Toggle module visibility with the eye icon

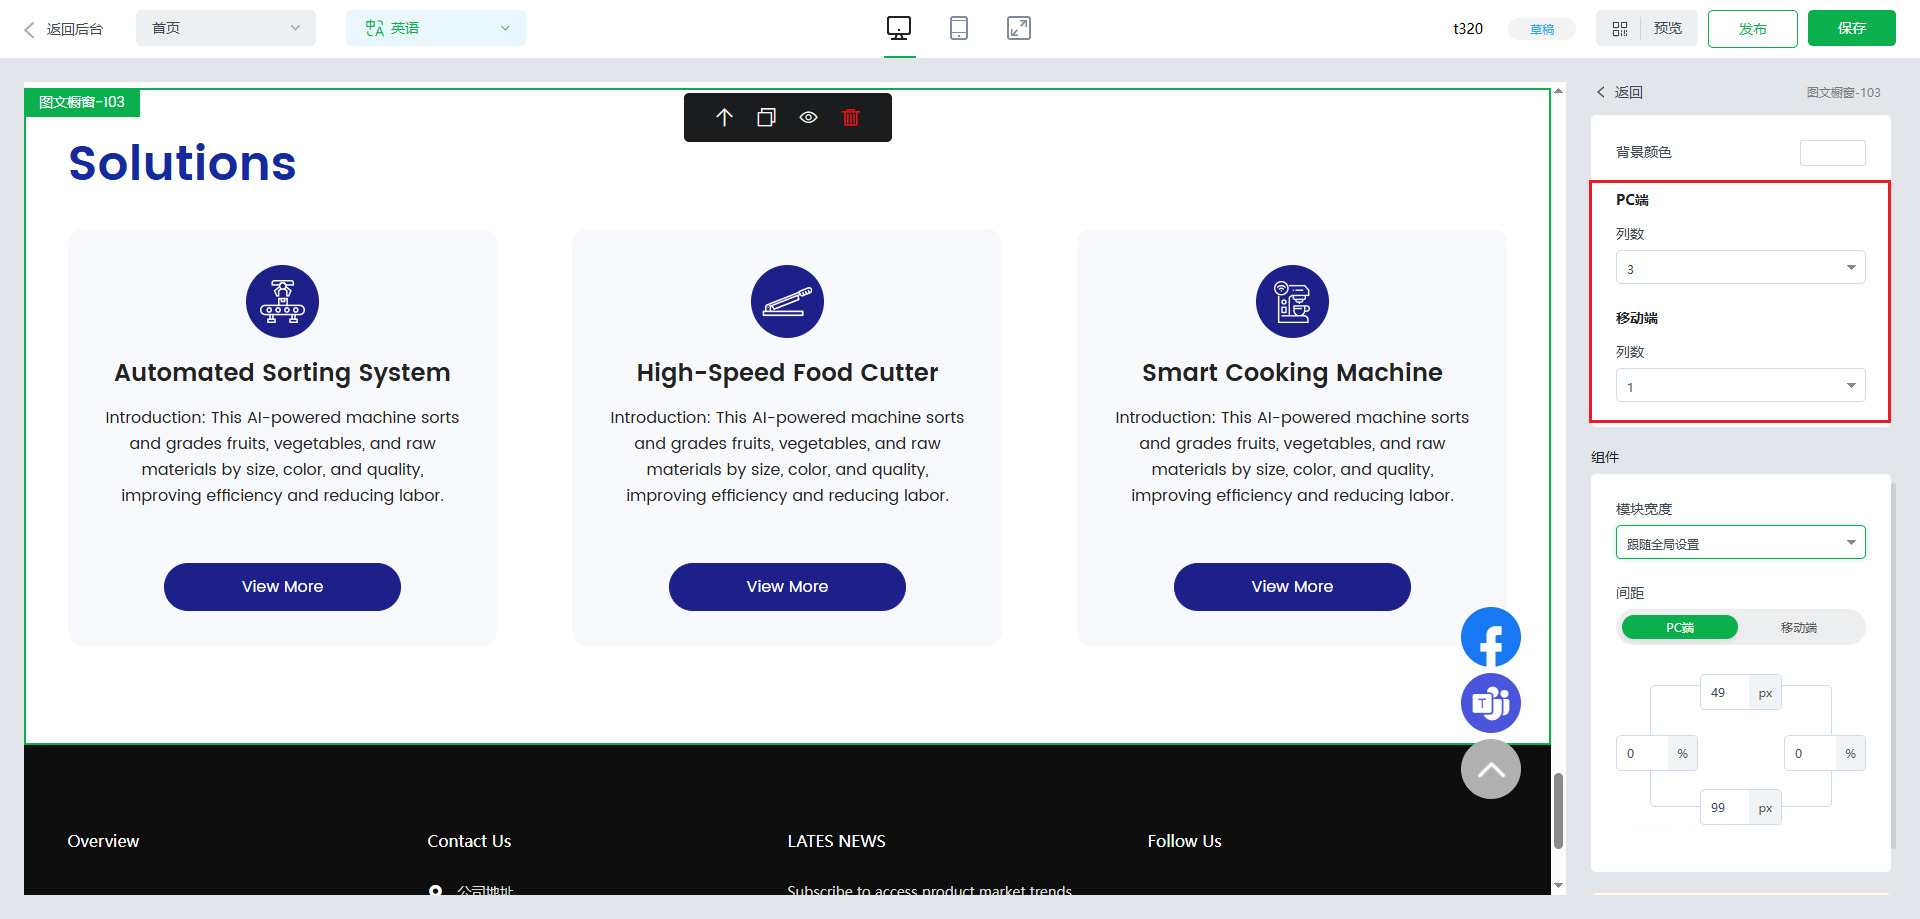point(808,118)
